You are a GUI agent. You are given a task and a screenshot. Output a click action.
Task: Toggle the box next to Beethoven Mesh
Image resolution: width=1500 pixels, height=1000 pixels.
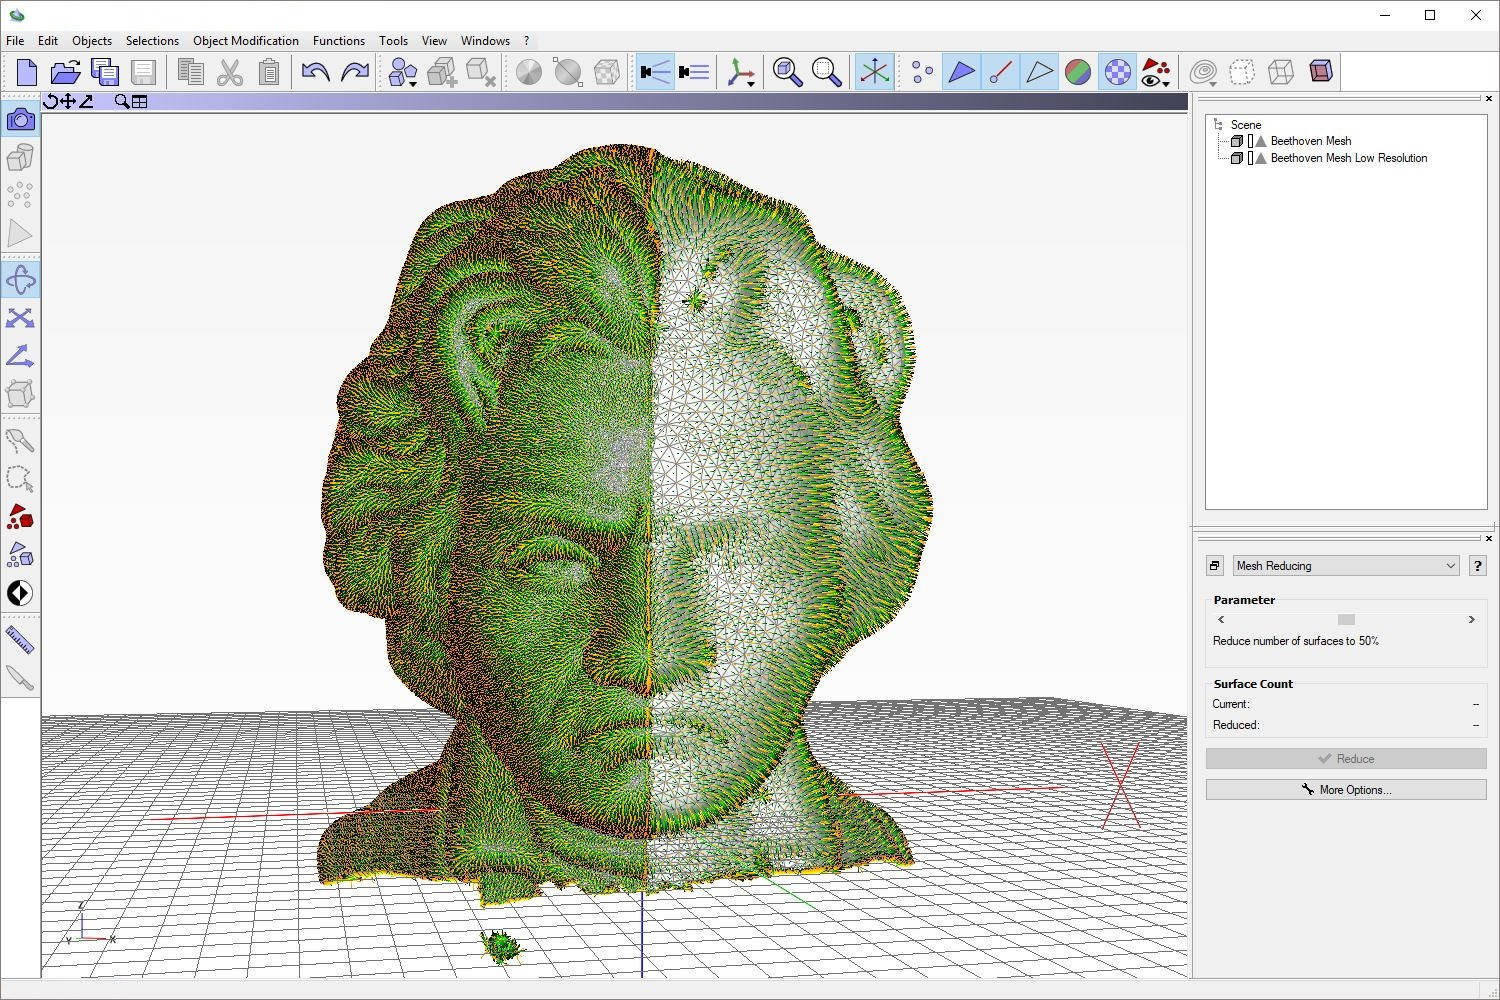point(1250,141)
